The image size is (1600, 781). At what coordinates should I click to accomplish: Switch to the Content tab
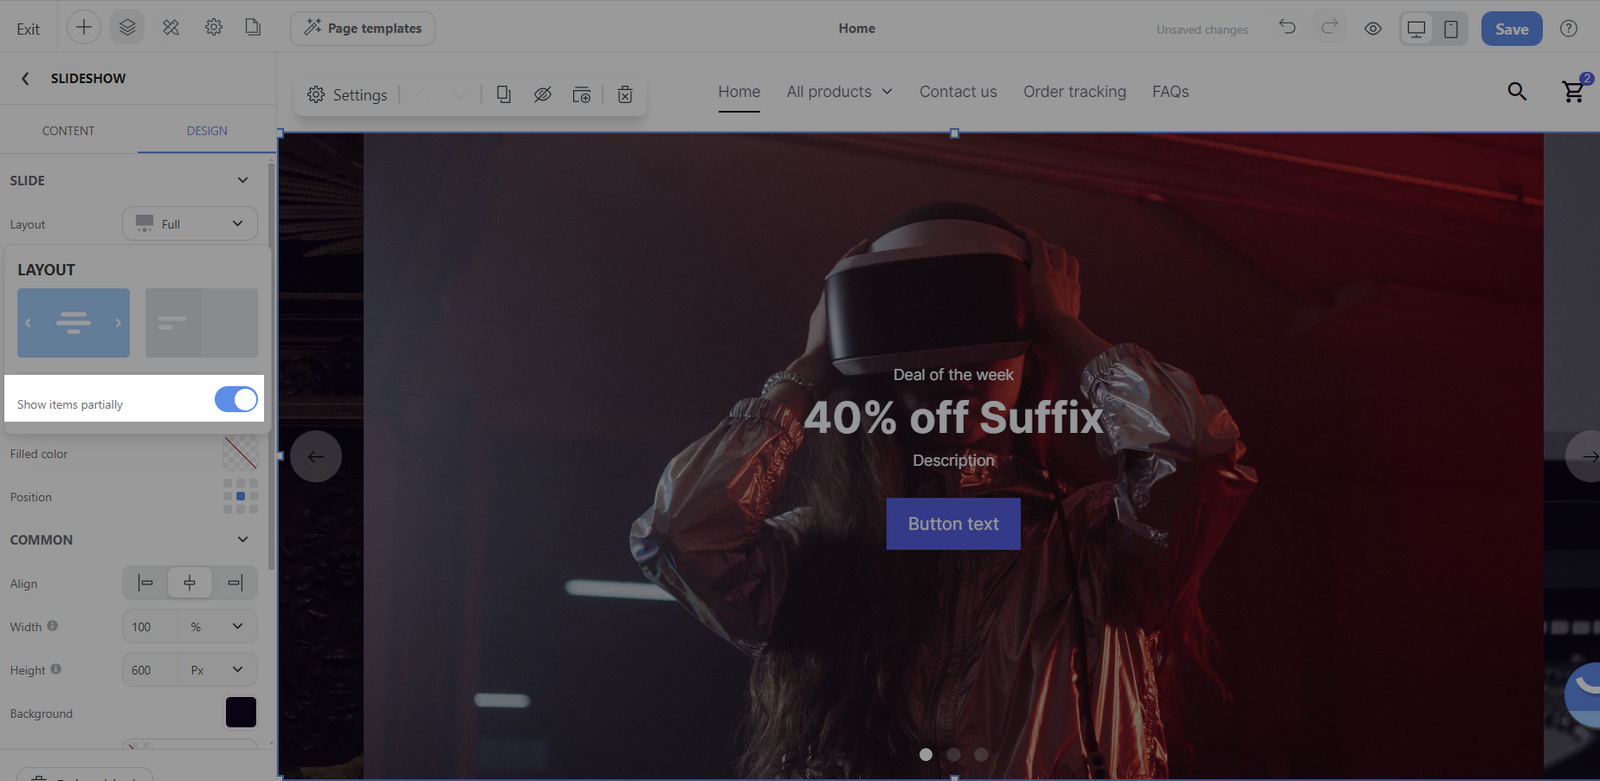[68, 131]
